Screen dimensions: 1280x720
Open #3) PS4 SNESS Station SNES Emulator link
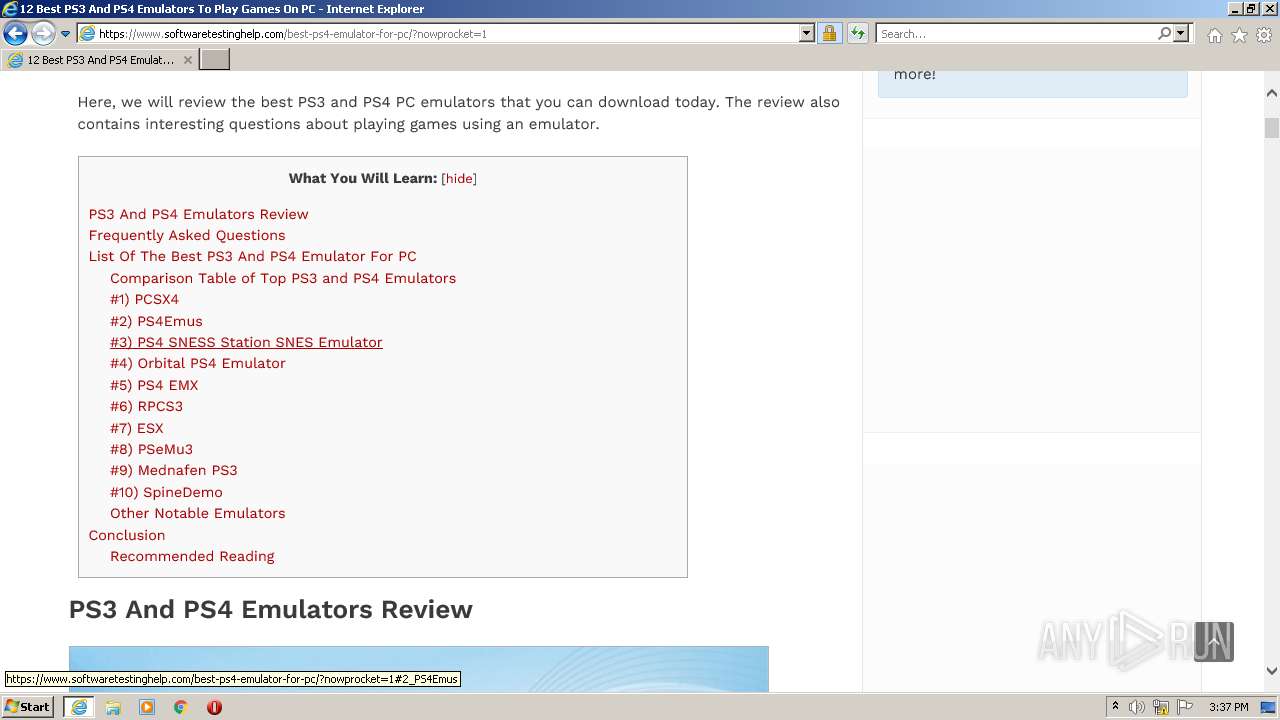tap(246, 342)
